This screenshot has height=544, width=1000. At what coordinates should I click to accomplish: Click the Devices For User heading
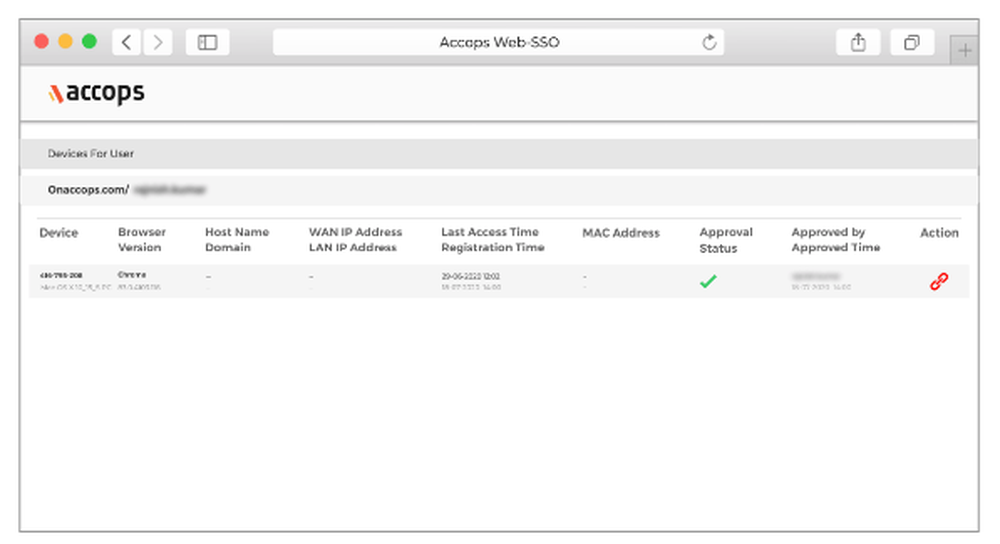click(91, 154)
